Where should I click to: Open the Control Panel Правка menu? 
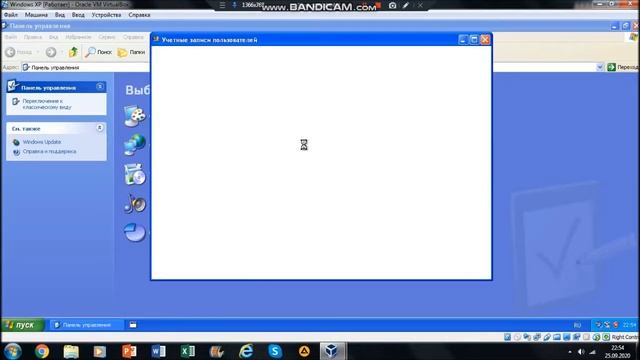point(33,37)
